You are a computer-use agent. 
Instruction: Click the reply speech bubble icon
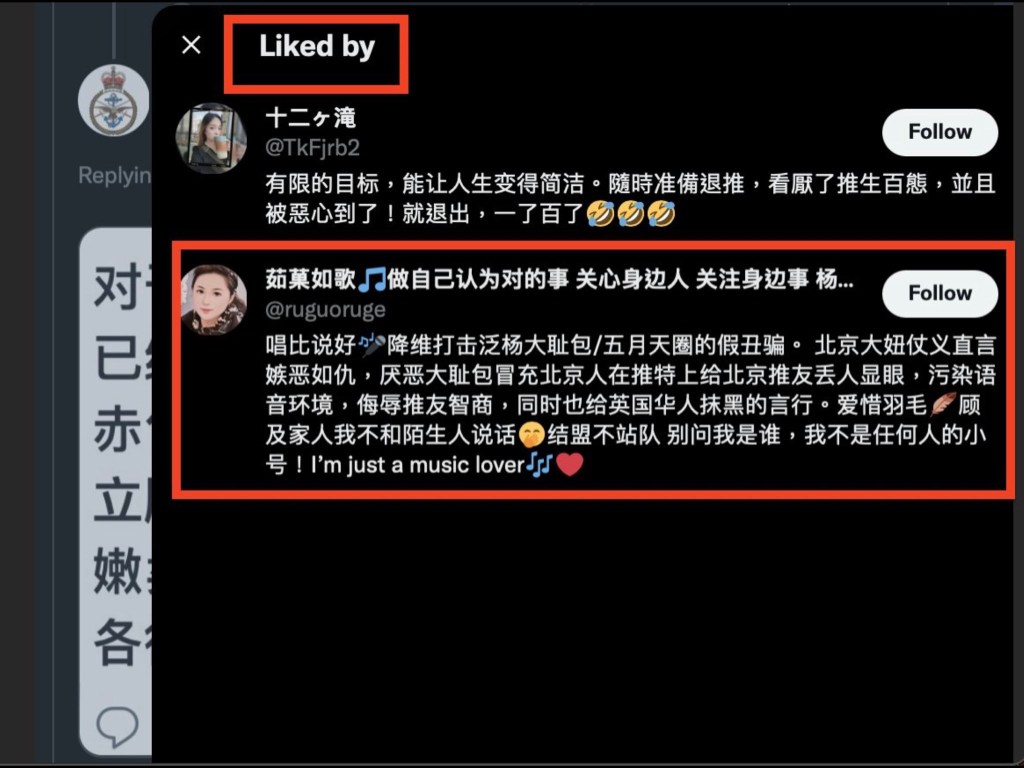[118, 725]
